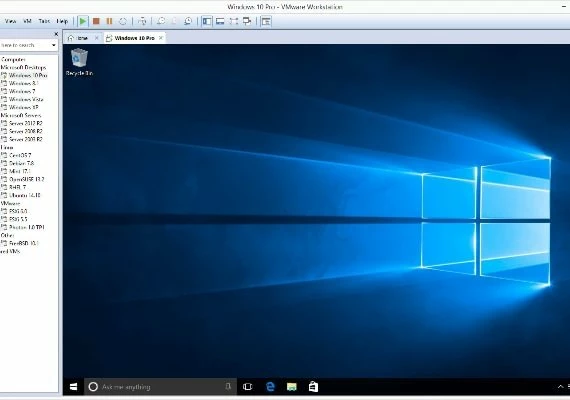Close the Home tab
Image resolution: width=570 pixels, height=400 pixels.
pyautogui.click(x=97, y=38)
